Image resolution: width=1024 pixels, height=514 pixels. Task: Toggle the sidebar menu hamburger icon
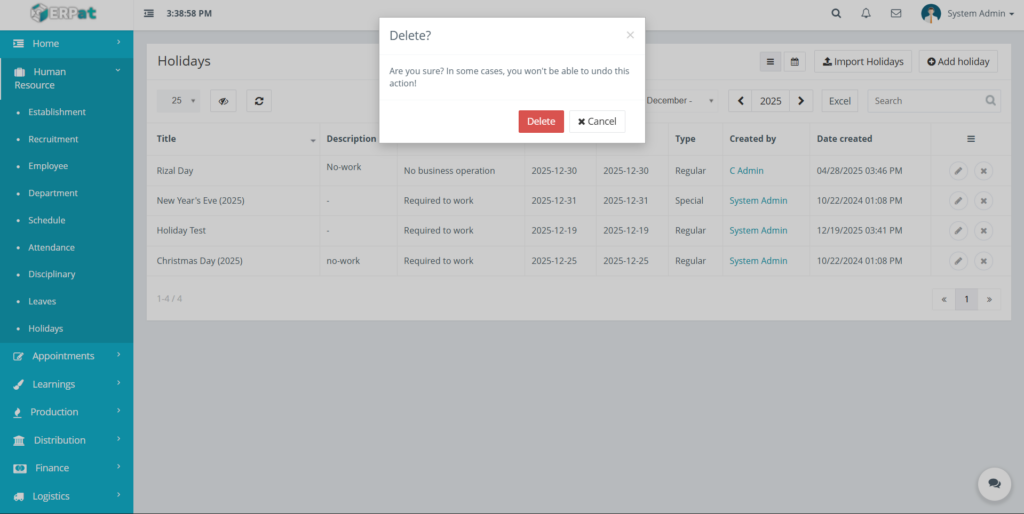(x=149, y=14)
